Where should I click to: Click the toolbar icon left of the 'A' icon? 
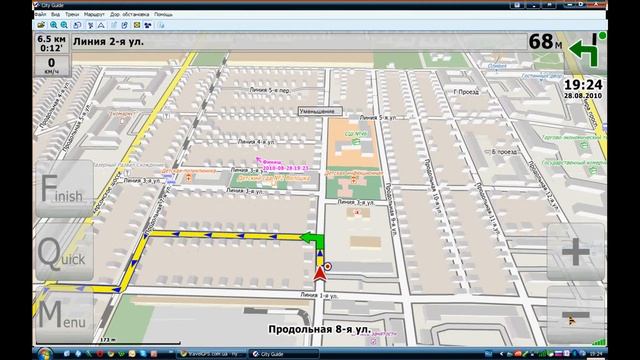(x=91, y=25)
